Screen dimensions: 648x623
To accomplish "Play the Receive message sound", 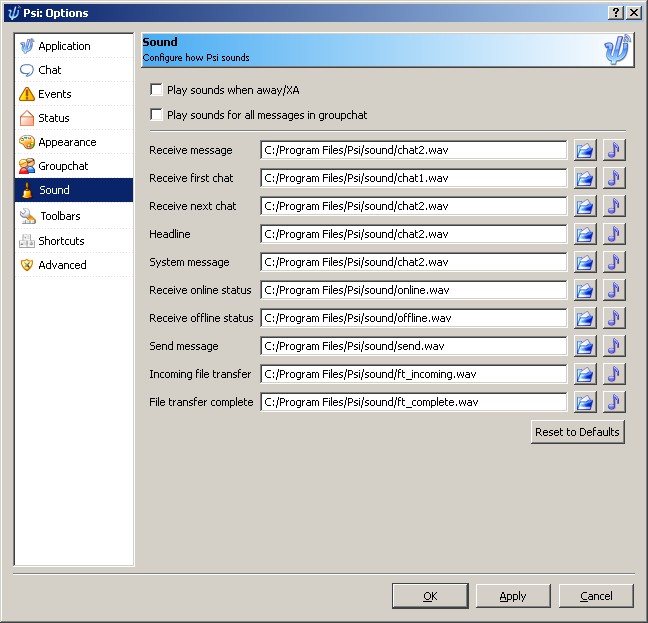I will (614, 150).
